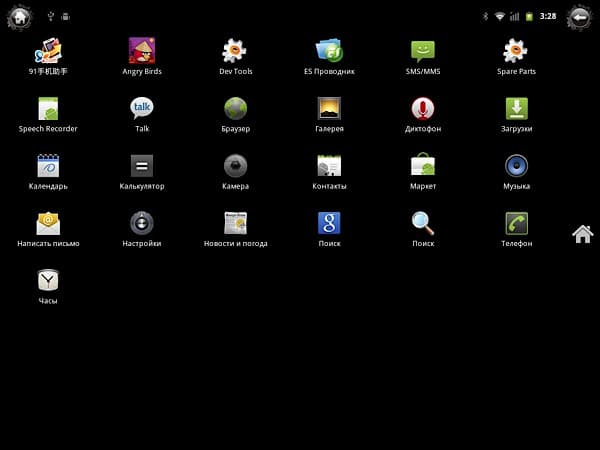
Task: Open Калькулятор calculator app
Action: point(142,172)
